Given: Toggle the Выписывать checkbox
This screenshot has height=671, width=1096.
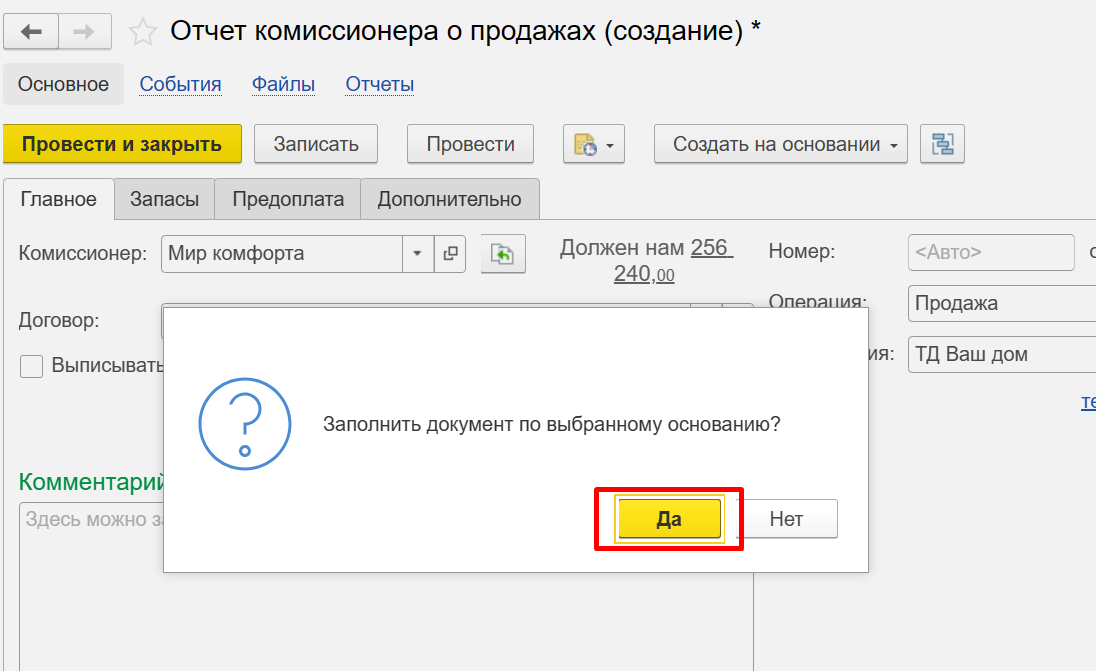Looking at the screenshot, I should coord(32,366).
